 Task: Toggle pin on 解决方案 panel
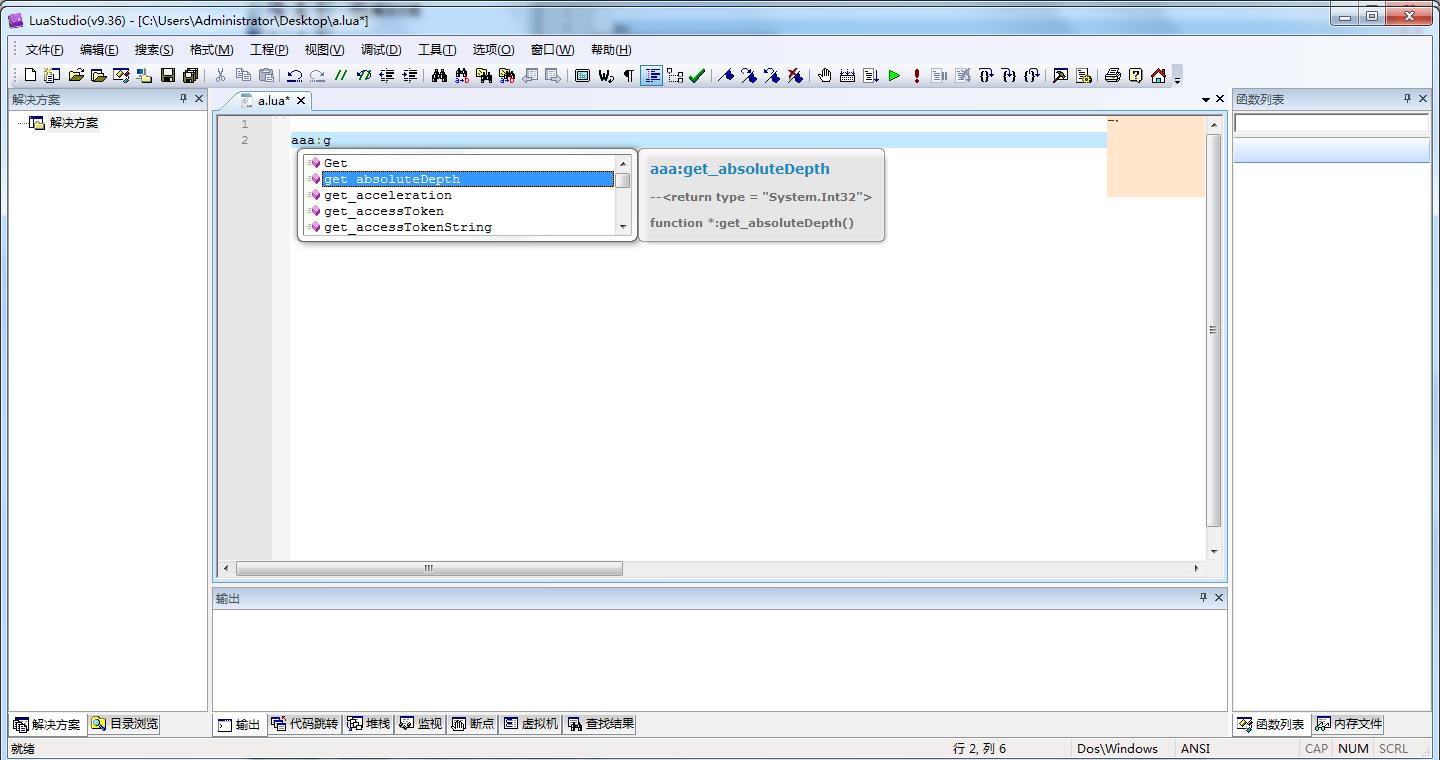click(183, 98)
